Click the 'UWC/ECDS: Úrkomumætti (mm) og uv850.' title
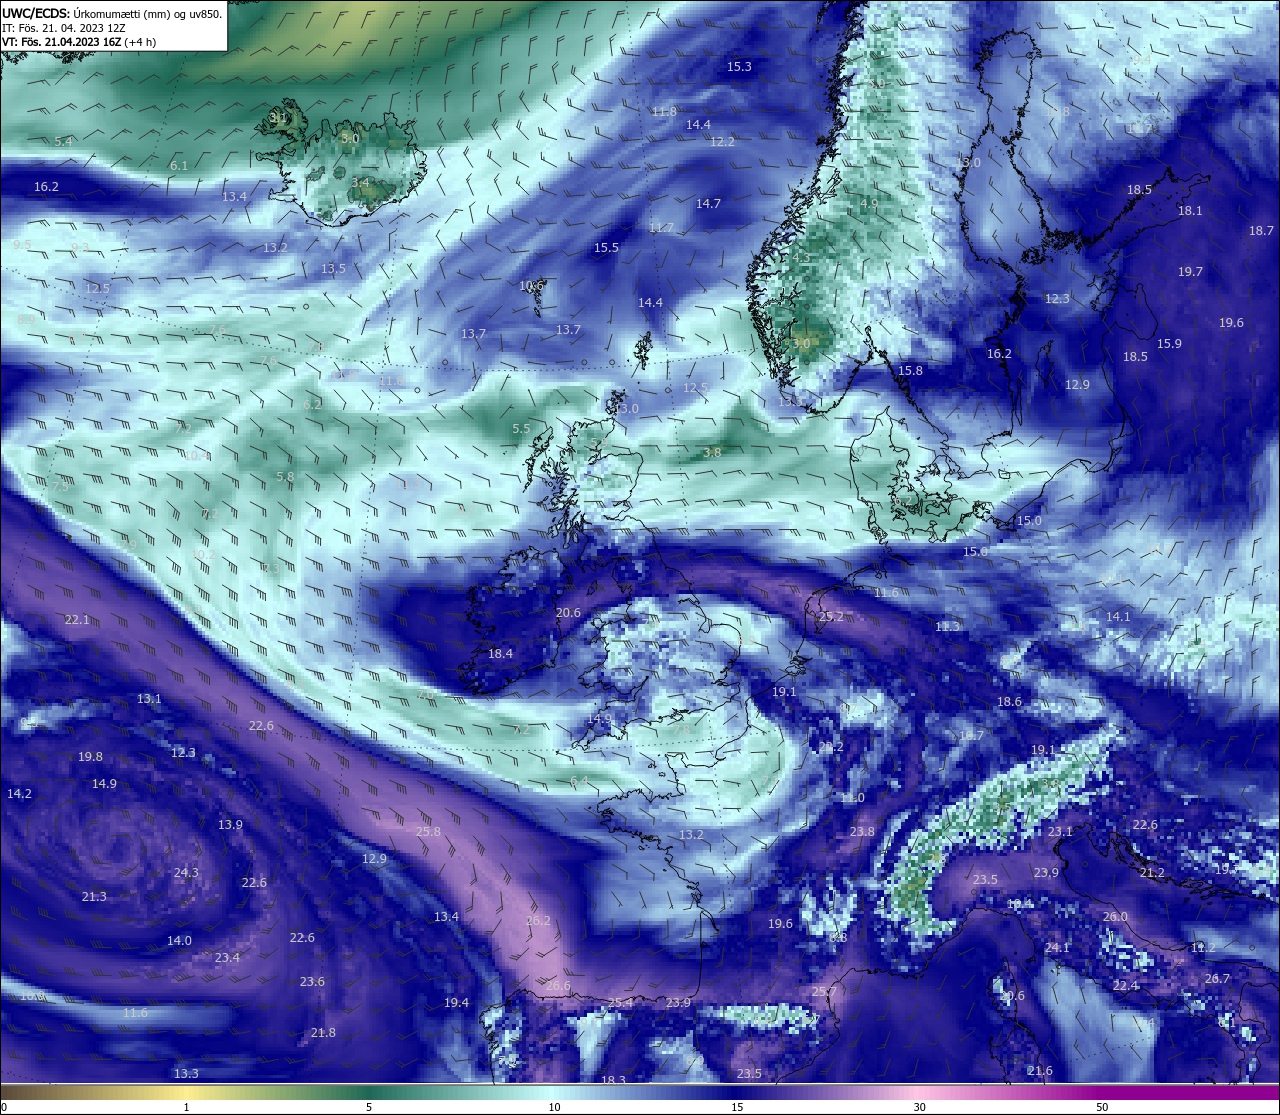Viewport: 1280px width, 1115px height. click(x=112, y=14)
